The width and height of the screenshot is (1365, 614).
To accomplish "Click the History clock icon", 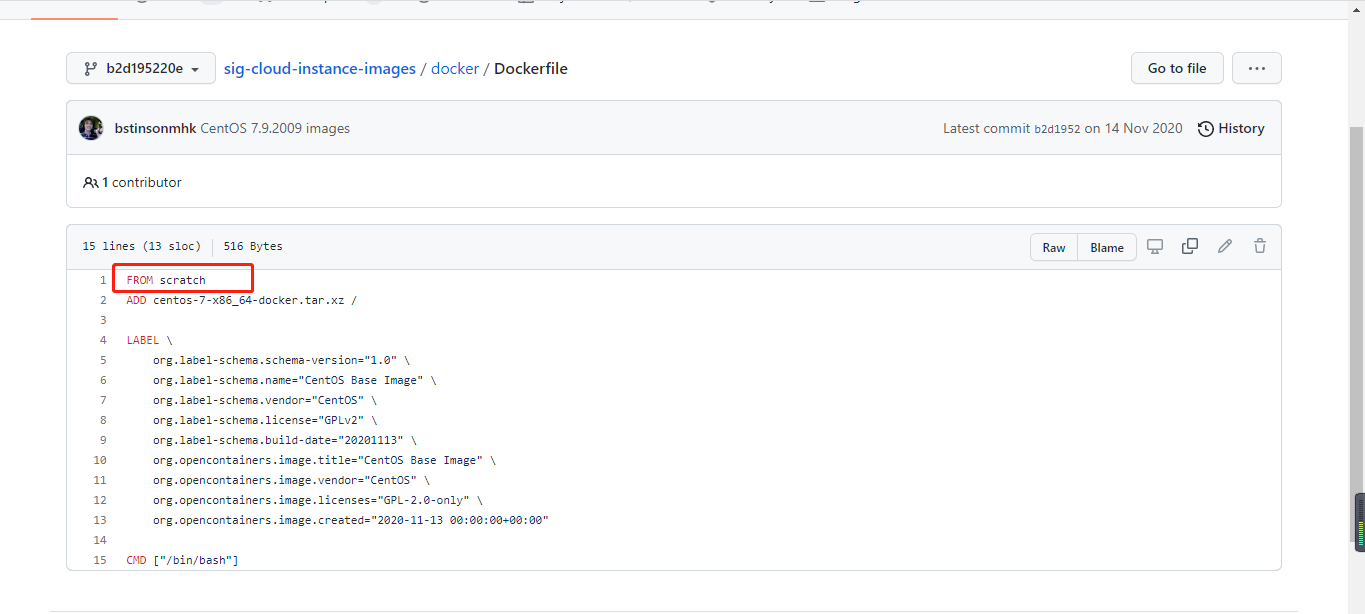I will click(1206, 128).
